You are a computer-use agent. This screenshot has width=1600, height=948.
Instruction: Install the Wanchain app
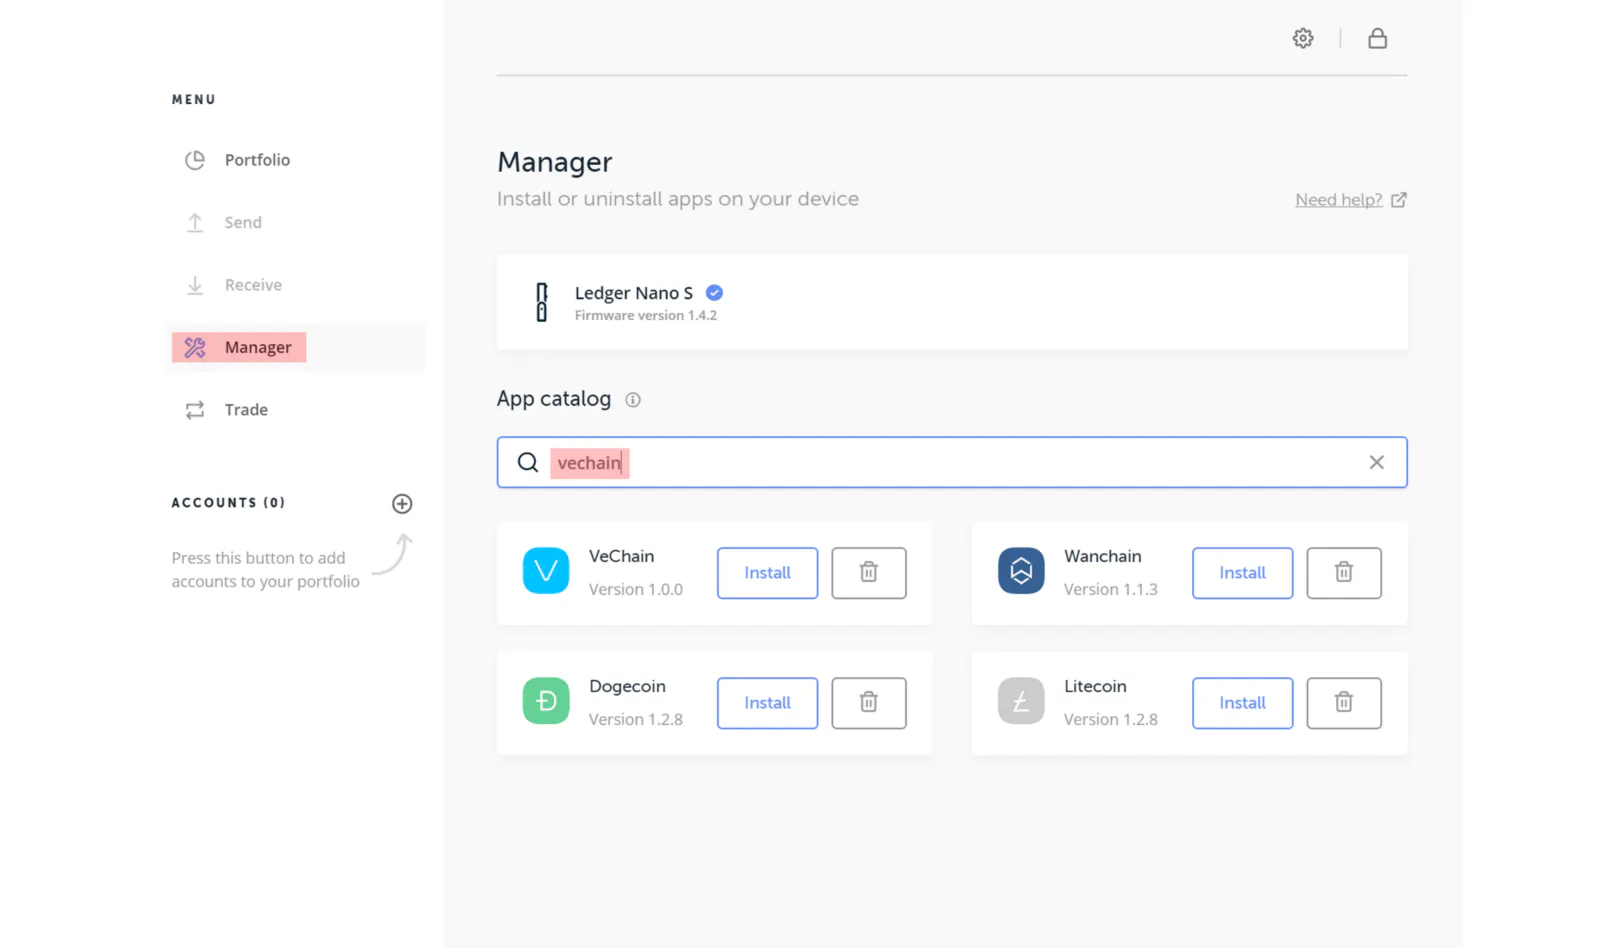coord(1242,573)
